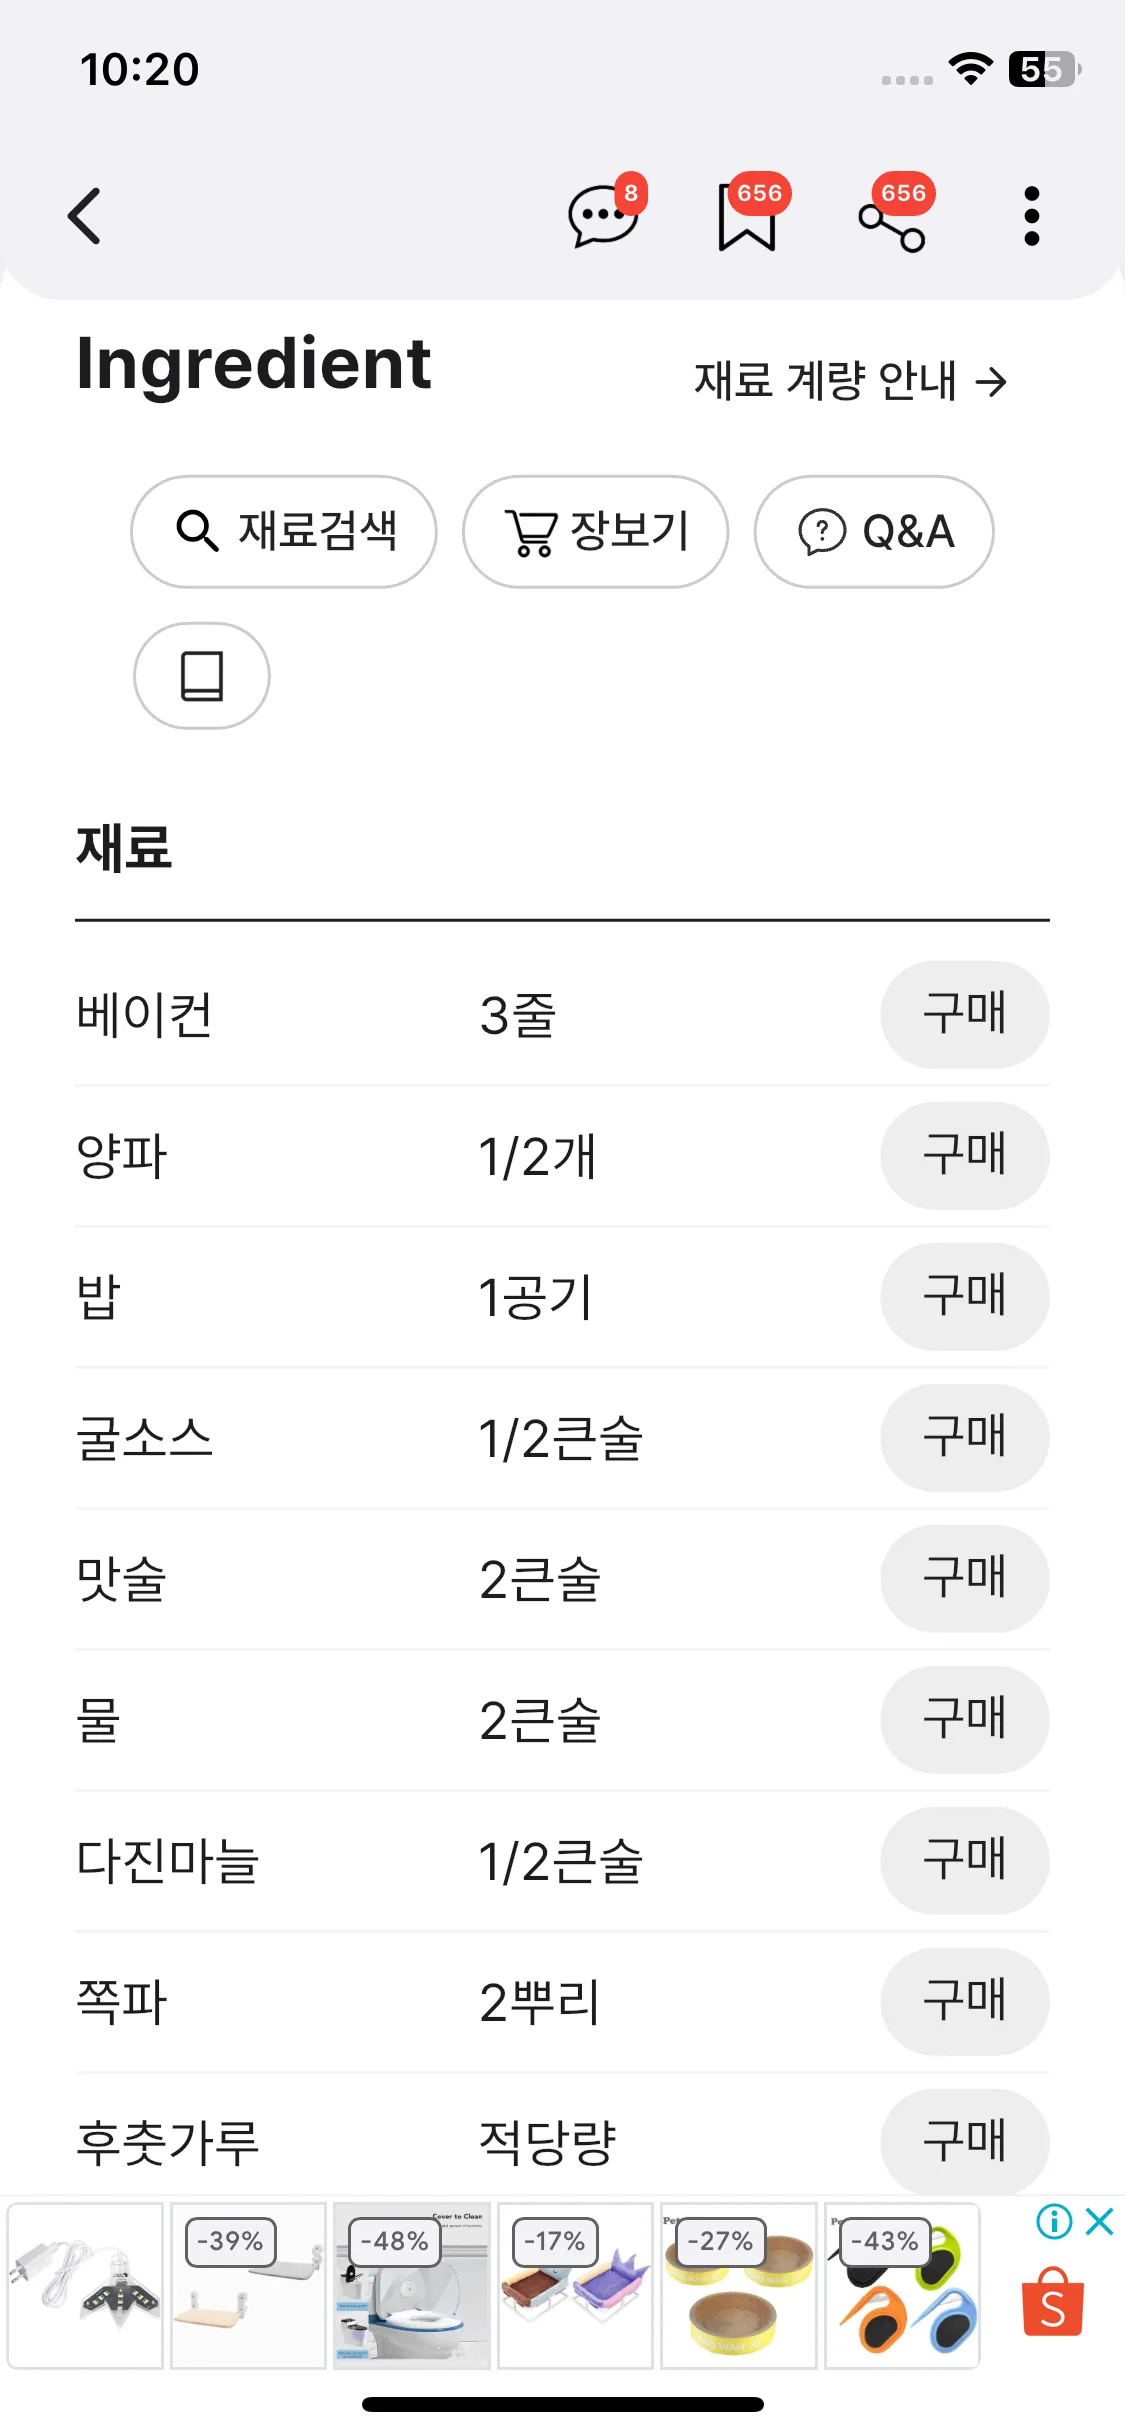Tap the back arrow icon
Viewport: 1125px width, 2436px height.
tap(85, 216)
